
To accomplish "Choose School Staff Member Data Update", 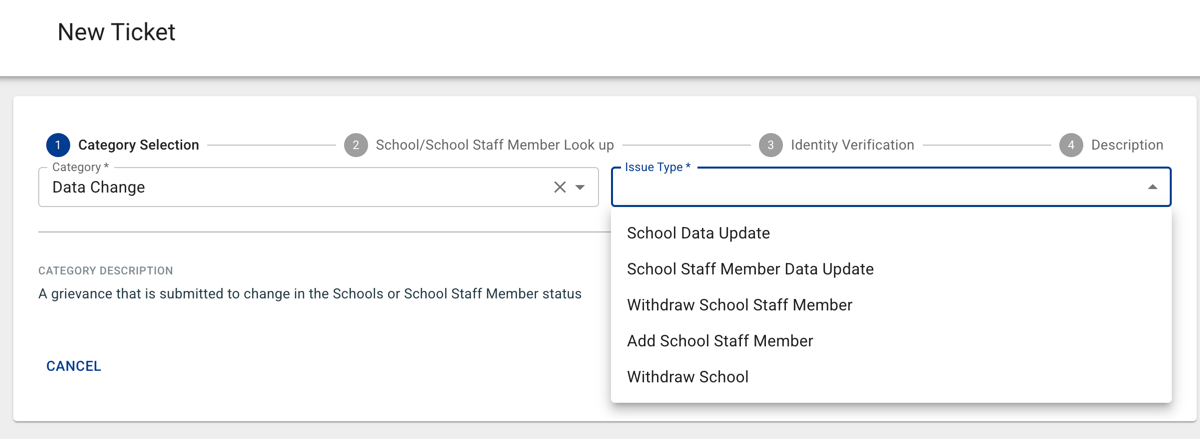I will [x=750, y=269].
